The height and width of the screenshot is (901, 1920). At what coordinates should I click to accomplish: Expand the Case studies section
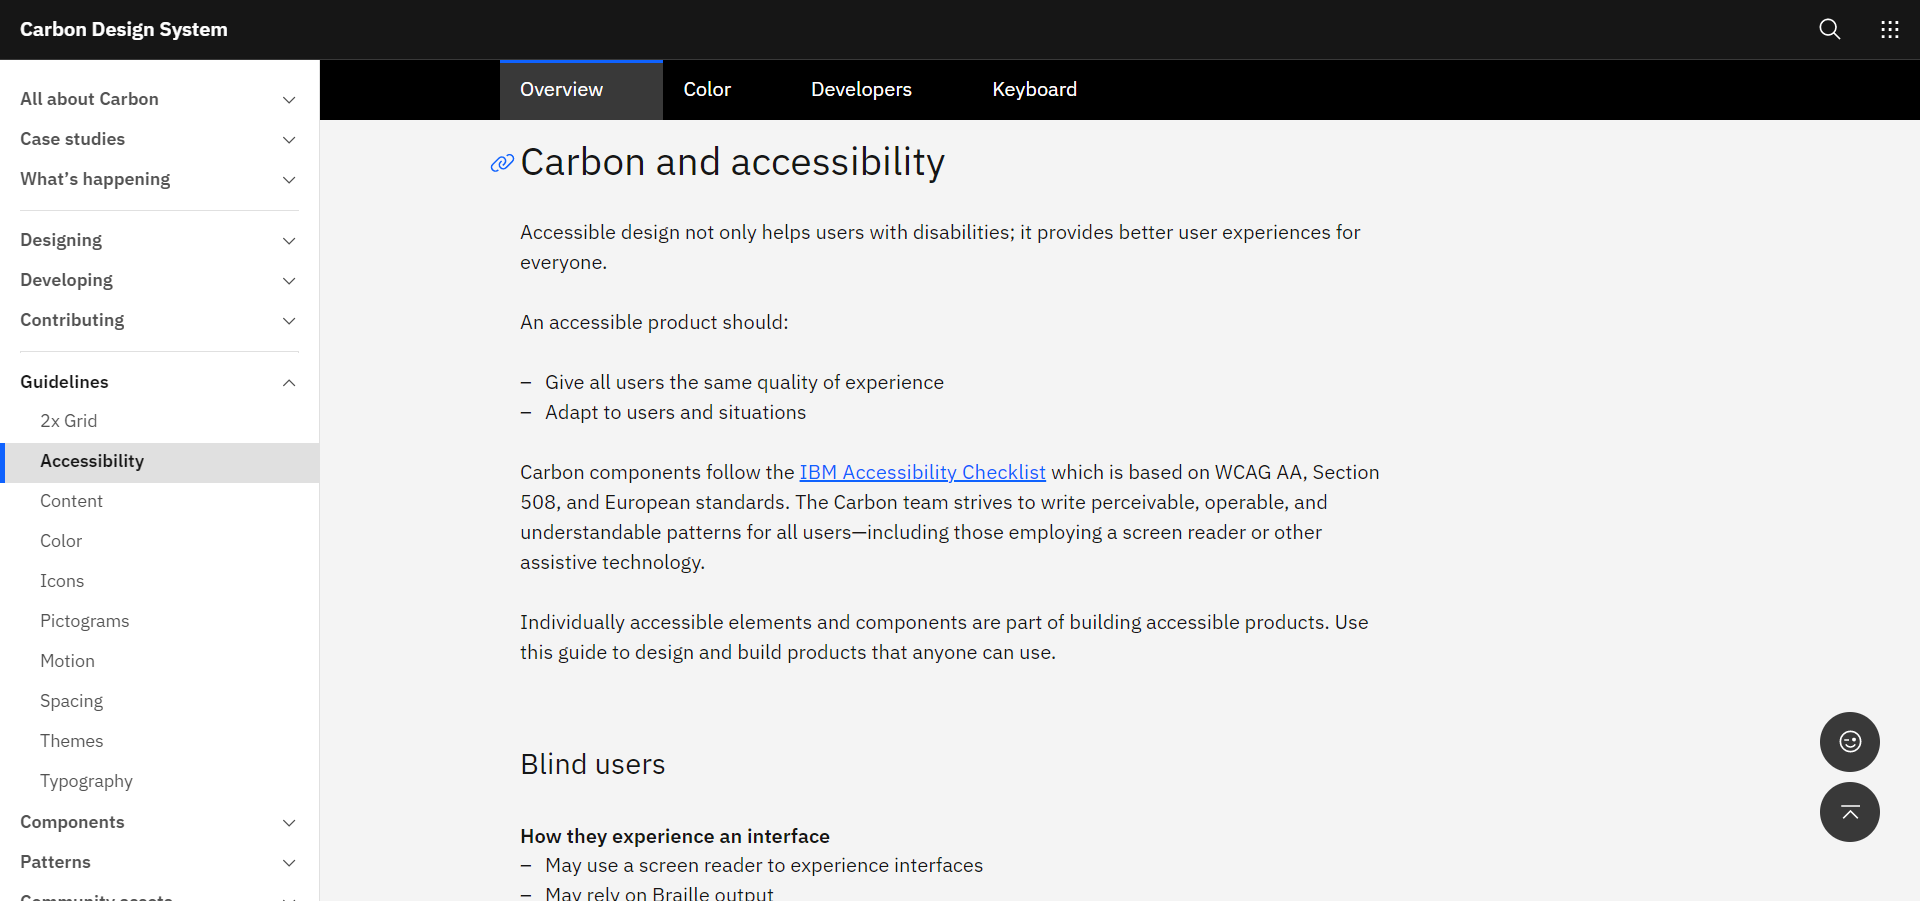(x=160, y=139)
